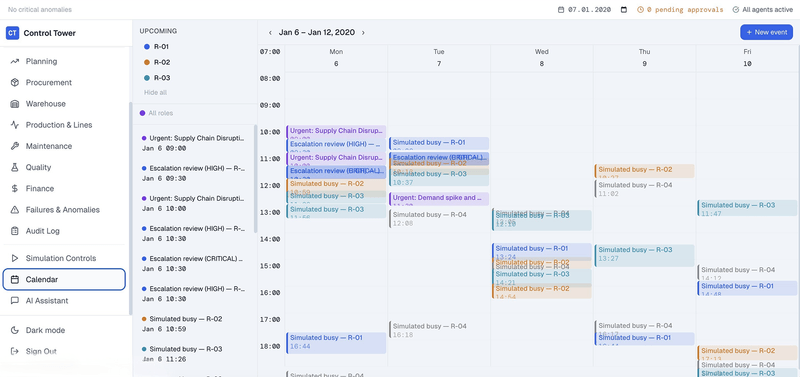Click the Maintenance wrench icon
The image size is (800, 377).
(x=15, y=146)
